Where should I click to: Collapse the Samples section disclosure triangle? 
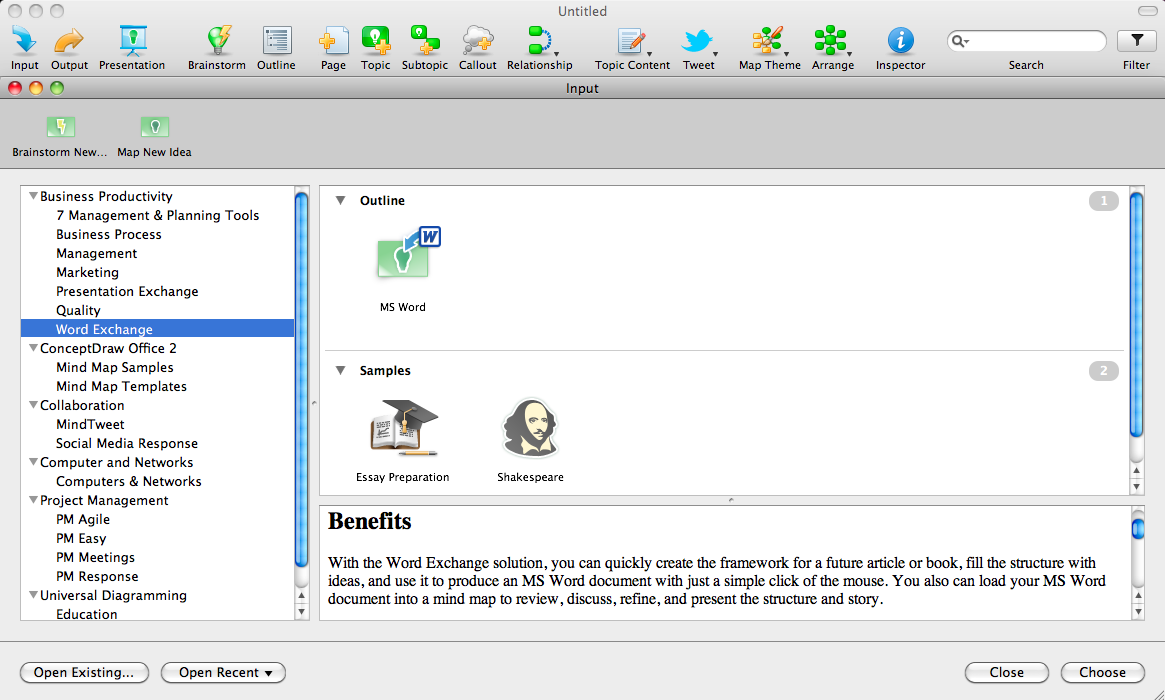(341, 370)
